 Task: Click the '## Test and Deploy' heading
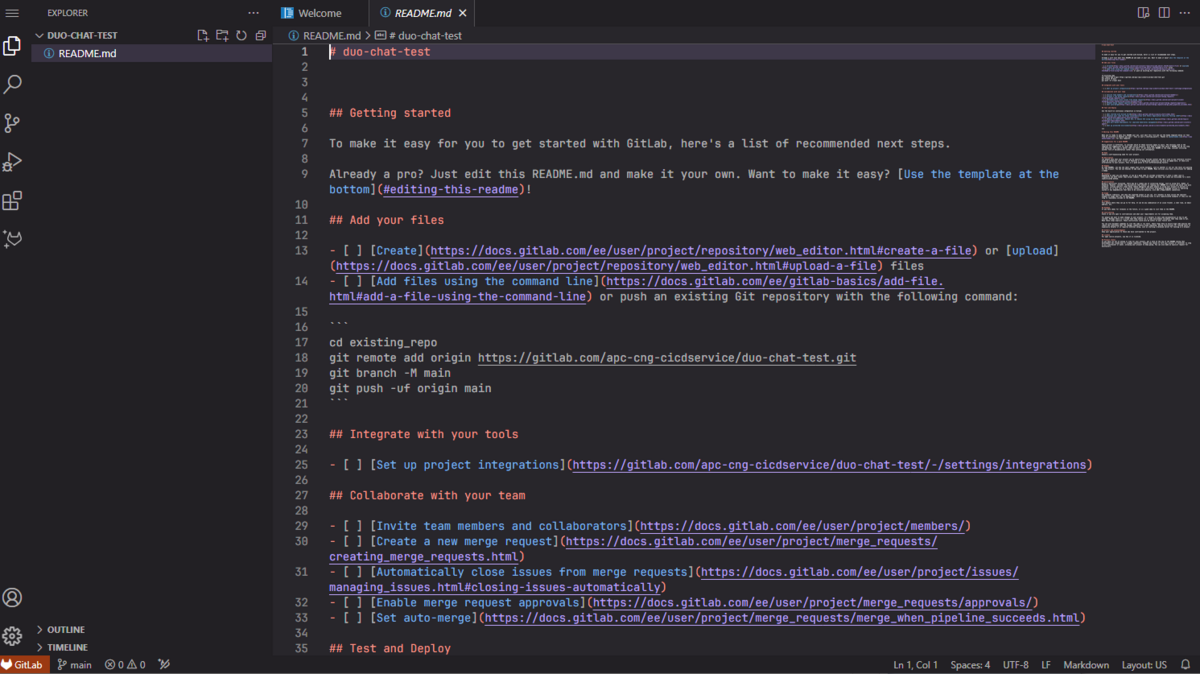[x=390, y=649]
